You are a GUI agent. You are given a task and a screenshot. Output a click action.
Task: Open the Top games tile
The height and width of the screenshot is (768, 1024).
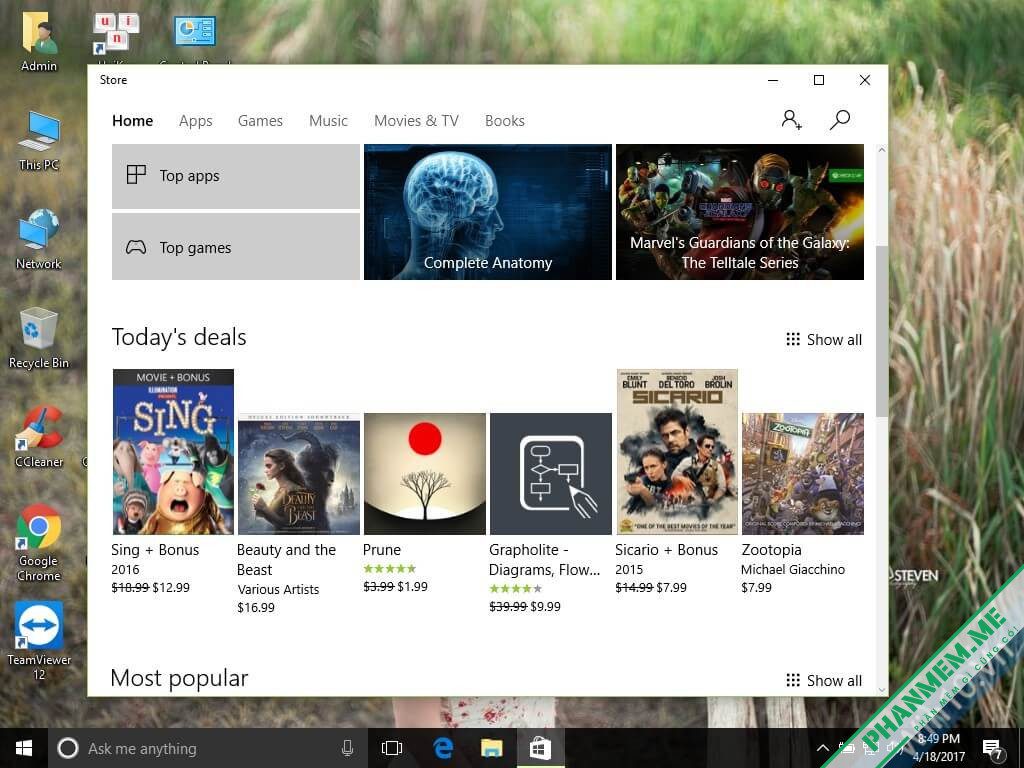point(236,247)
